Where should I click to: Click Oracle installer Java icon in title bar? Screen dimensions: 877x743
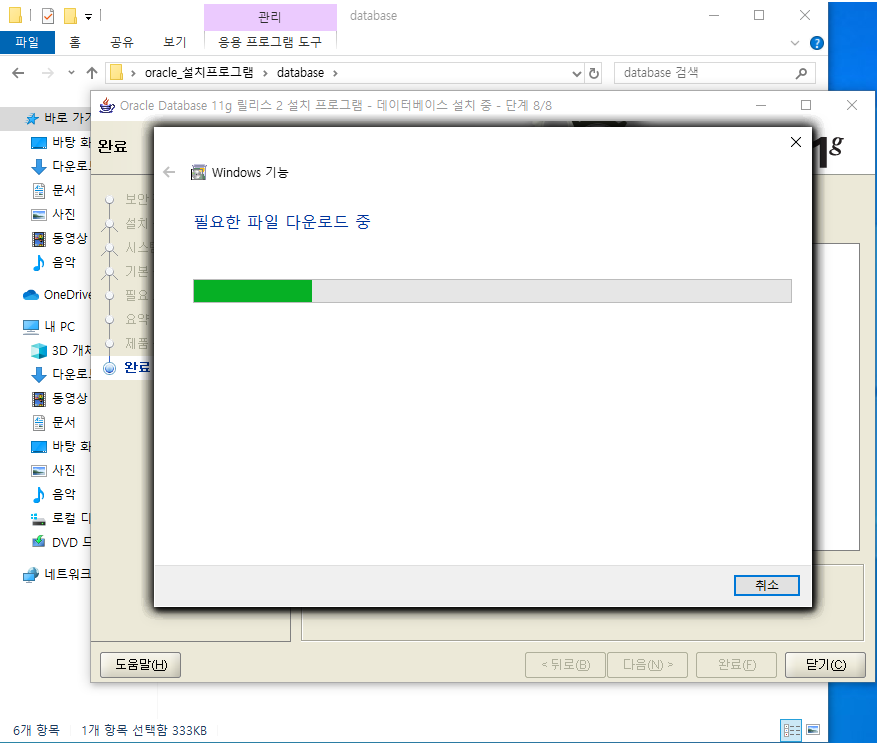107,105
